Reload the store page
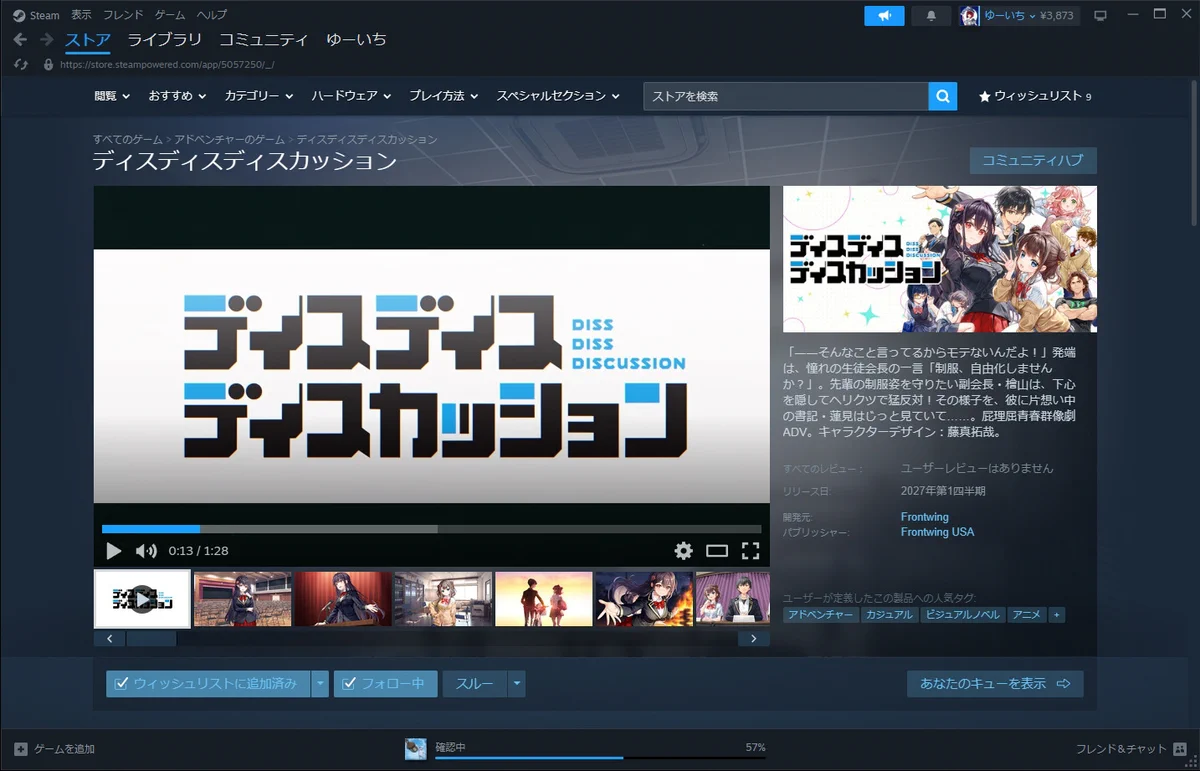This screenshot has height=771, width=1200. click(21, 64)
